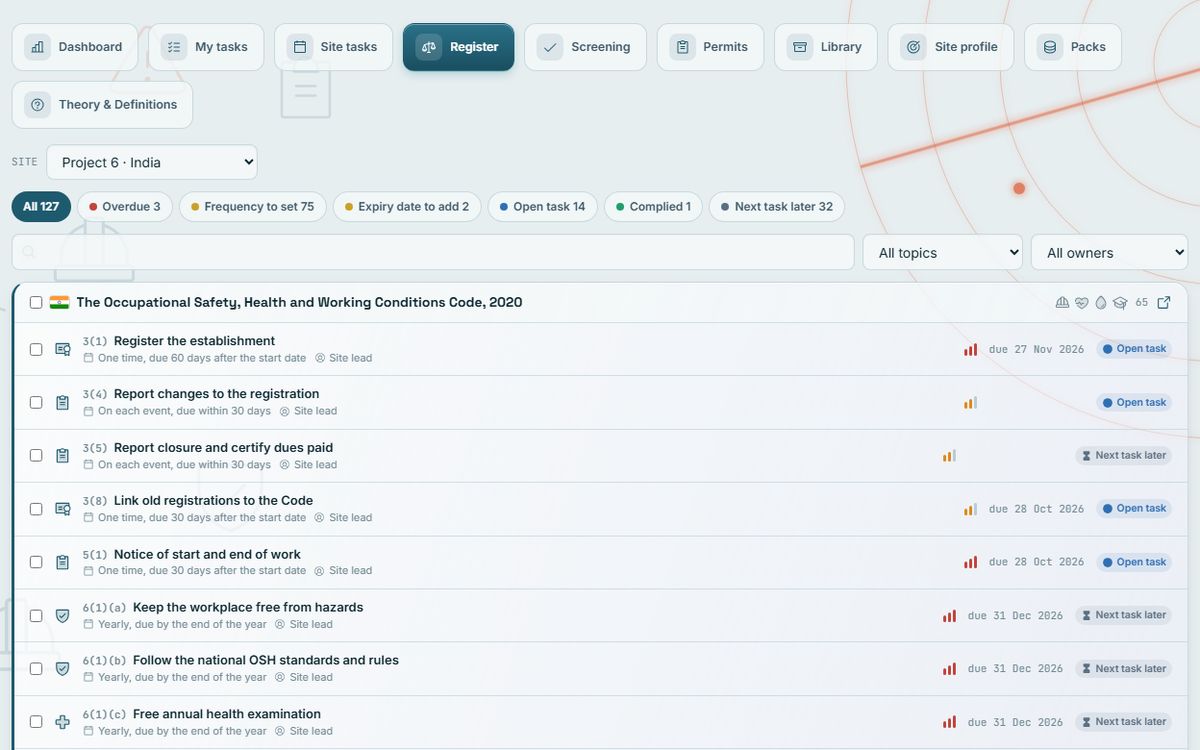Click the clipboard icon on Report changes to the registration
This screenshot has width=1200, height=750.
tap(63, 402)
